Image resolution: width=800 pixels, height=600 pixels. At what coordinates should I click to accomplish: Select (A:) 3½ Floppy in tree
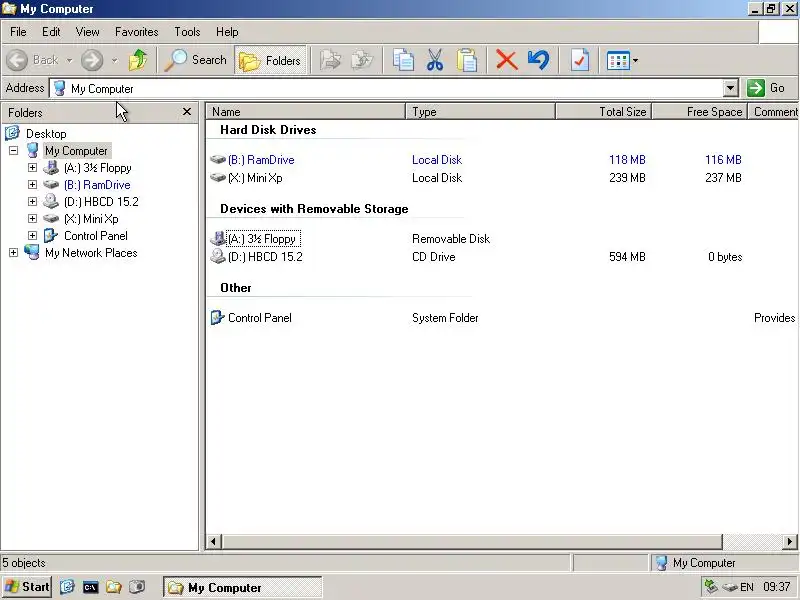click(x=97, y=168)
